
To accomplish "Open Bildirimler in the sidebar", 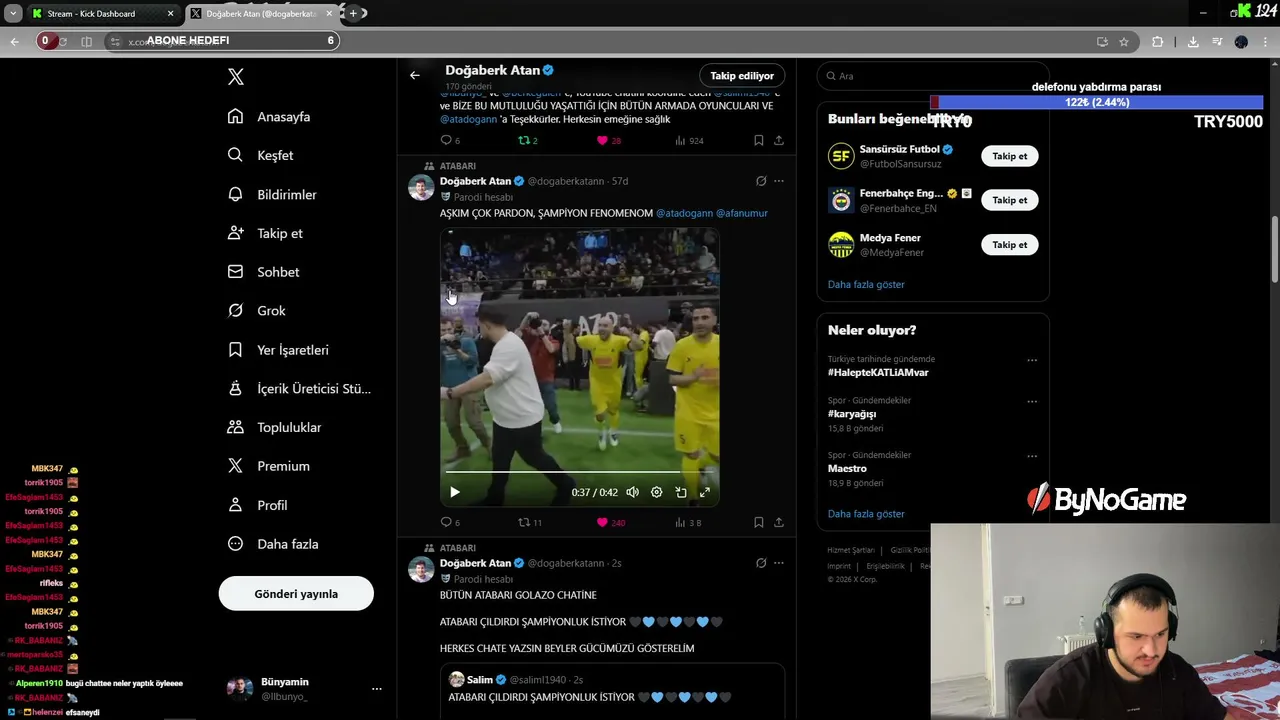I will click(x=272, y=195).
